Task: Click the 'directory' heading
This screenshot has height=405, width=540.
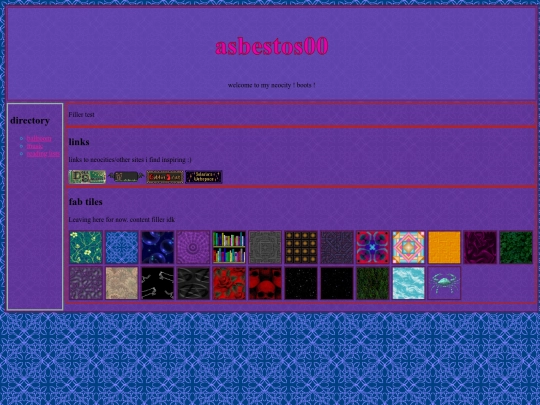Action: [30, 121]
